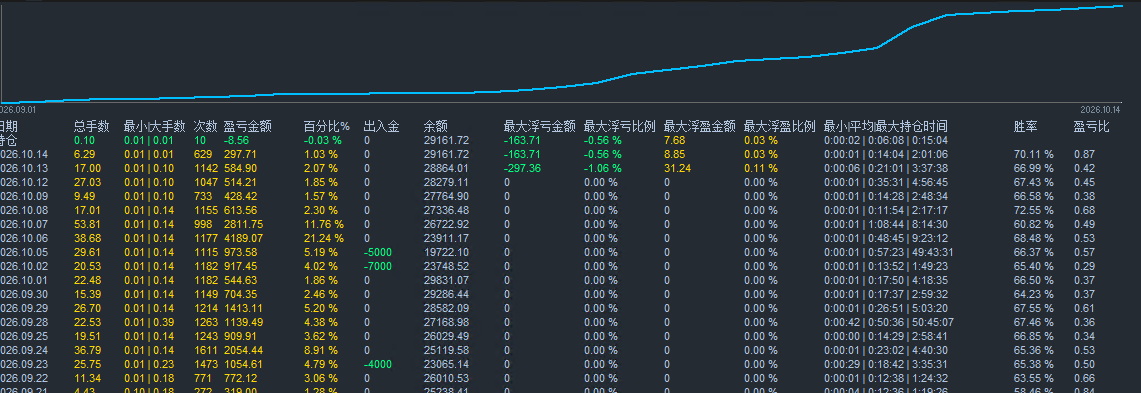This screenshot has width=1141, height=393.
Task: Select the 31.24 floating profit value
Action: 677,168
